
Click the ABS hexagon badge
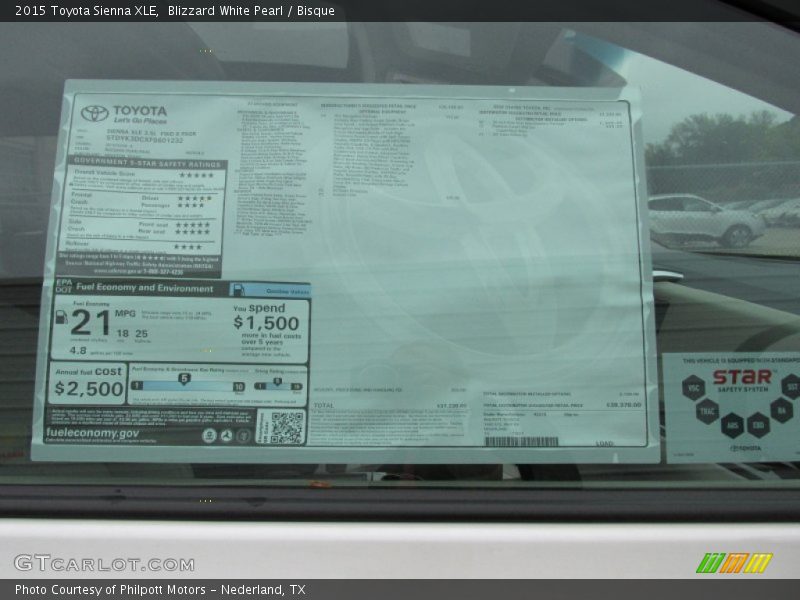pyautogui.click(x=732, y=425)
